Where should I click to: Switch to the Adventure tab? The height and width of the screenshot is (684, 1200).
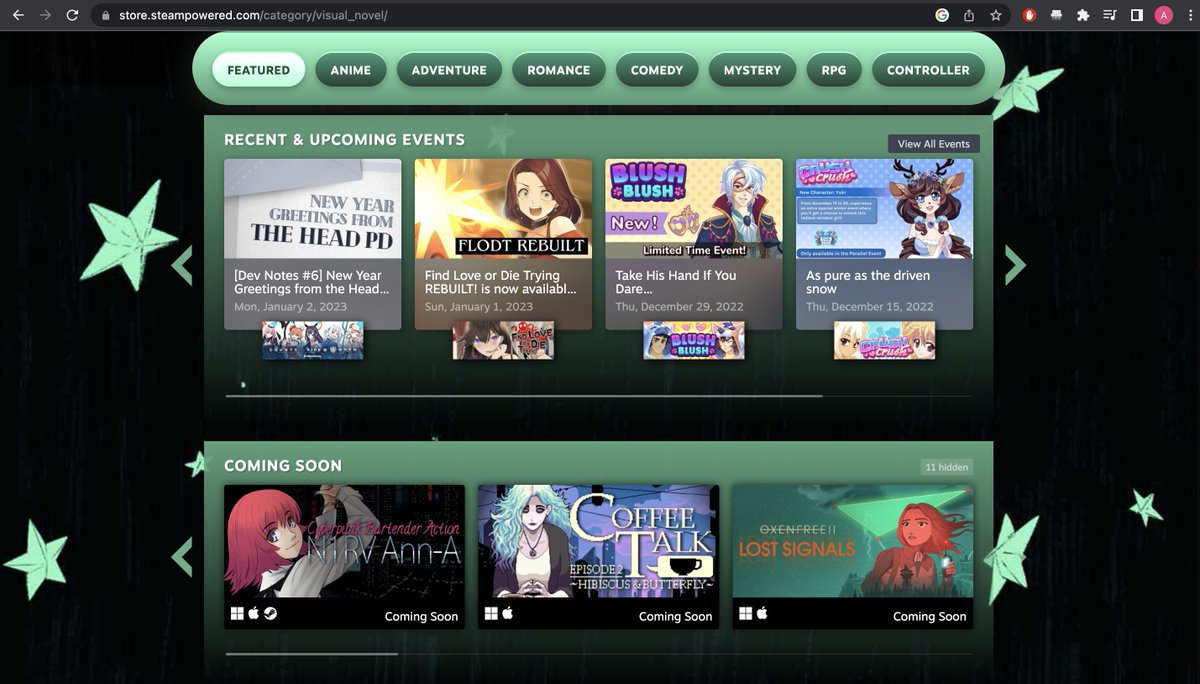[x=449, y=70]
